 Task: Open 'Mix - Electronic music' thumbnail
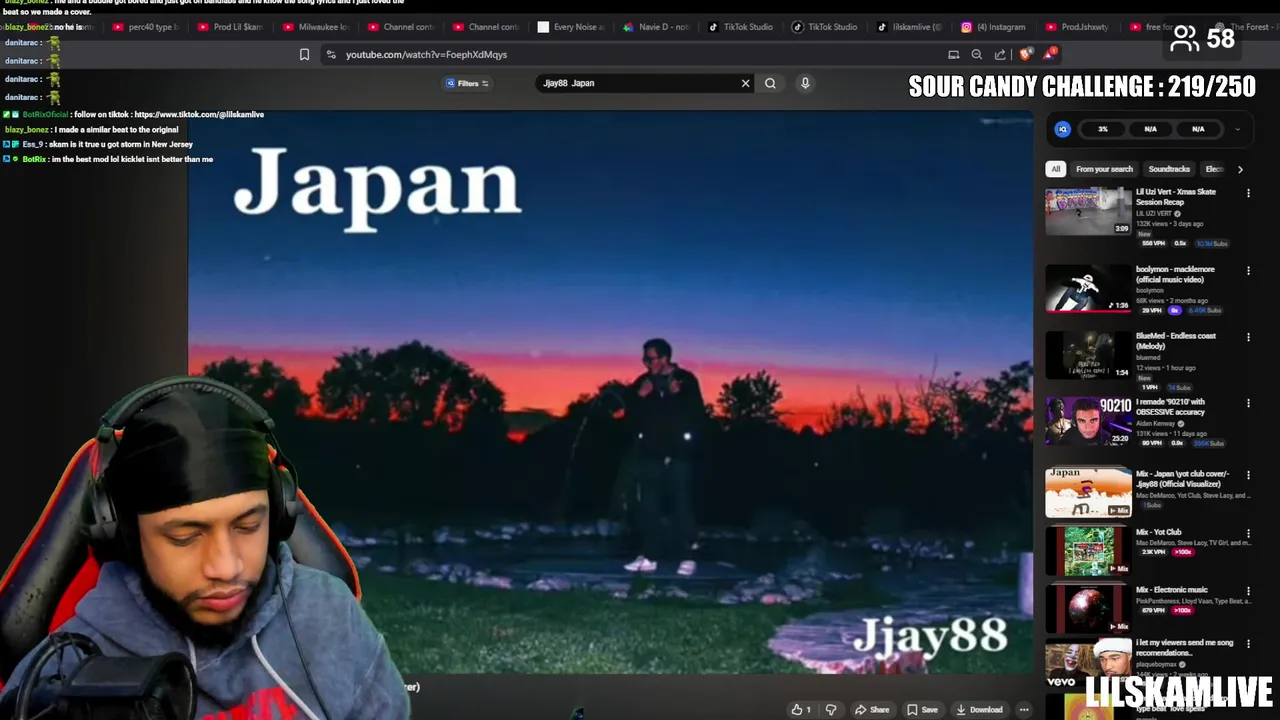(x=1088, y=608)
